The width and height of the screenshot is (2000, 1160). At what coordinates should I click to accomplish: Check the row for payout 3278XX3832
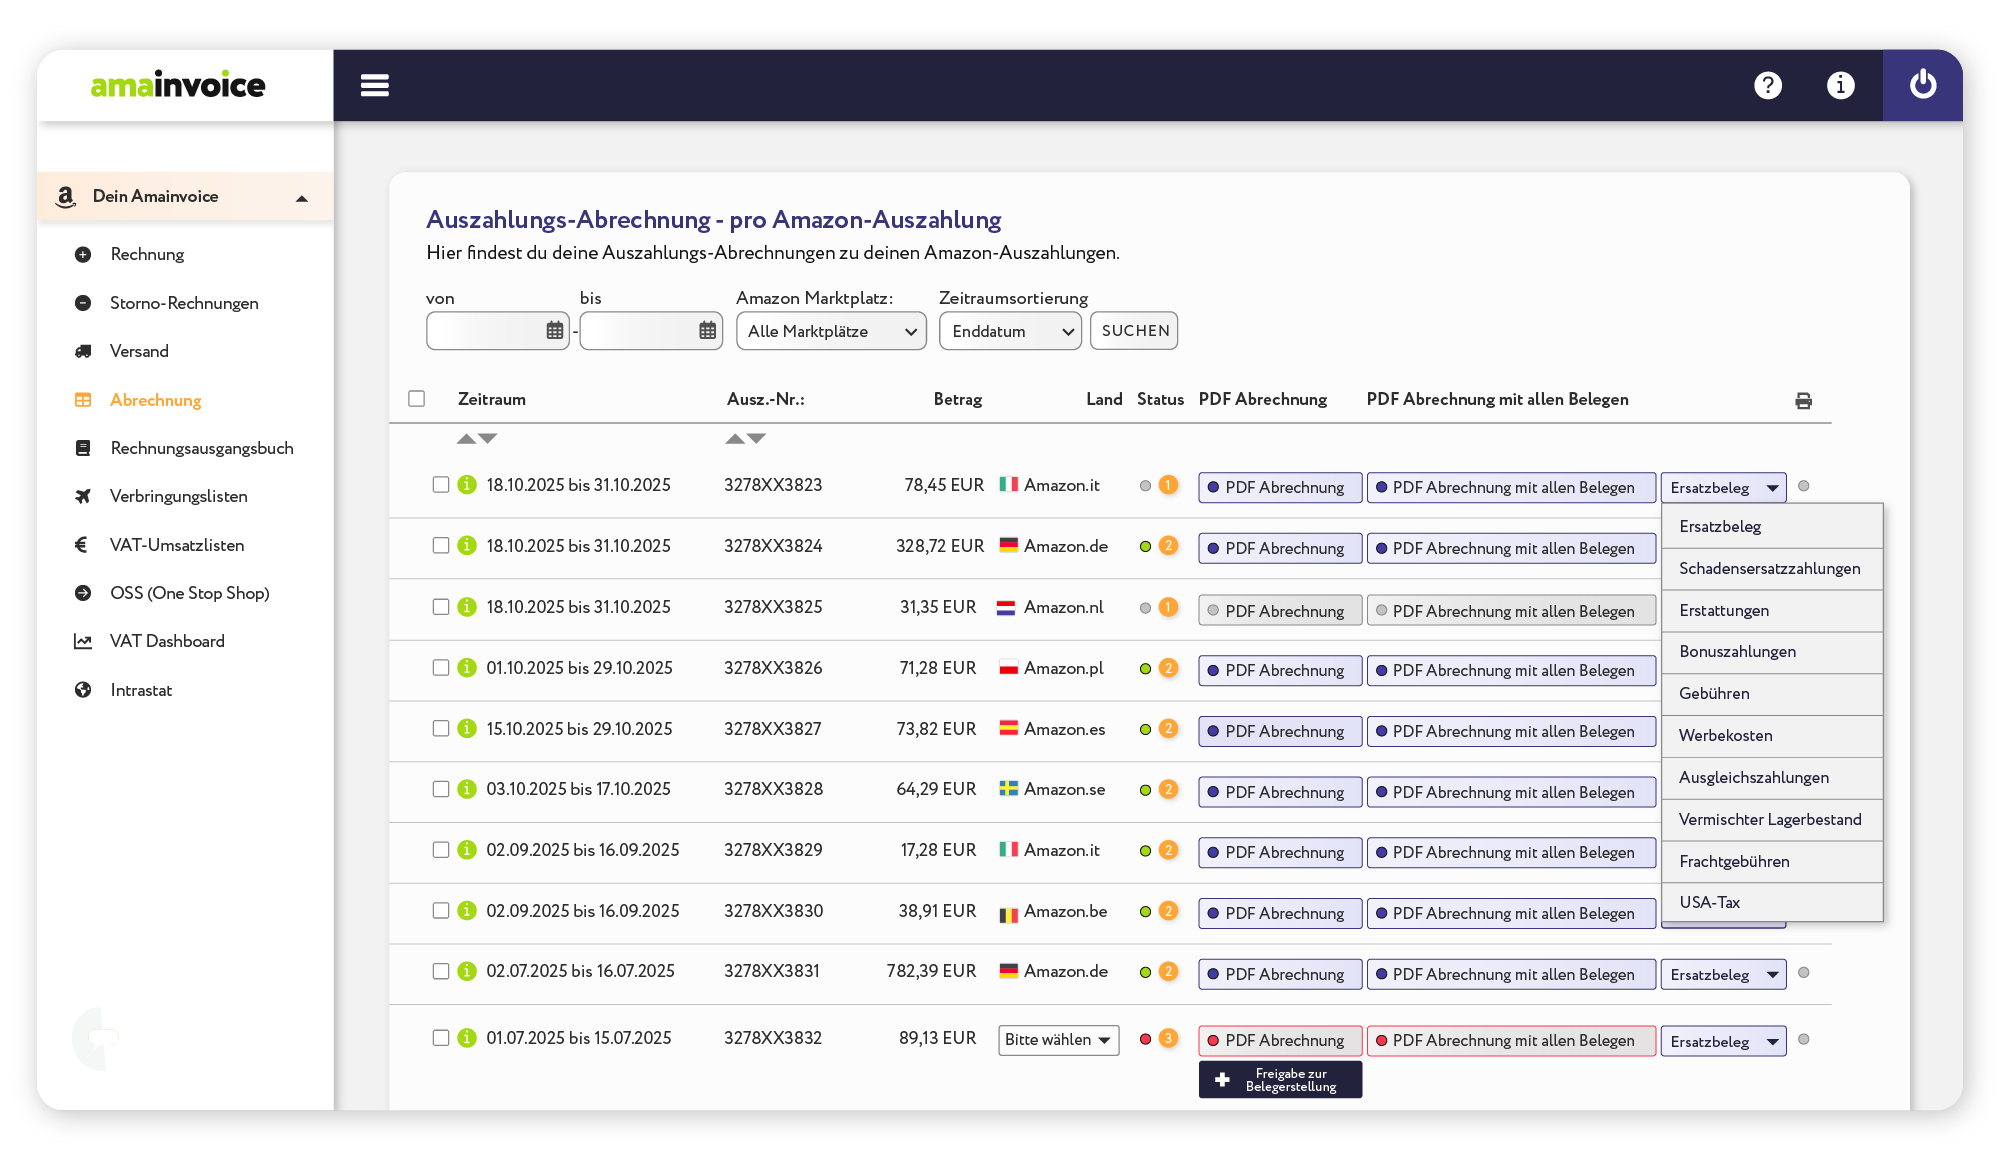(x=441, y=1038)
